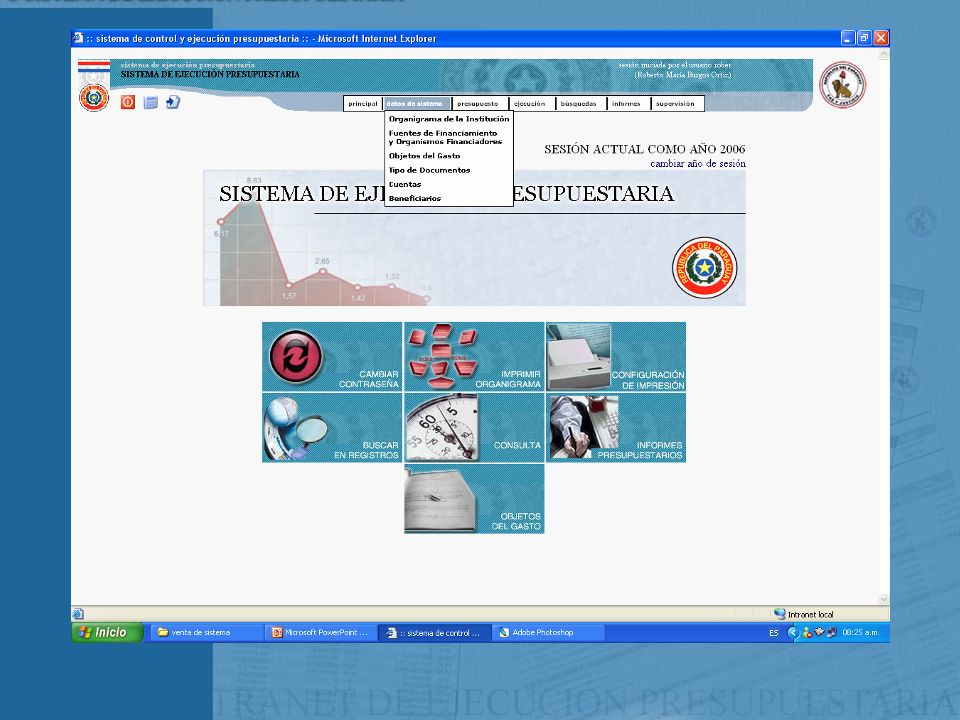The height and width of the screenshot is (720, 960).
Task: Click the Internet Explorer title bar page icon
Action: 78,38
